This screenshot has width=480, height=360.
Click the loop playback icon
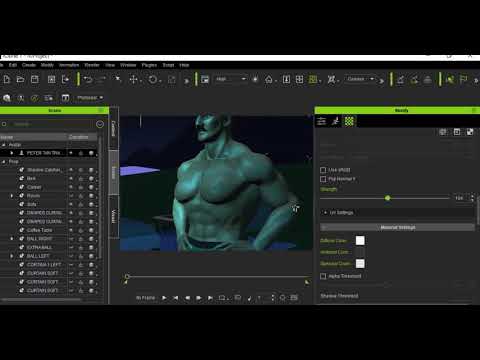pos(222,298)
